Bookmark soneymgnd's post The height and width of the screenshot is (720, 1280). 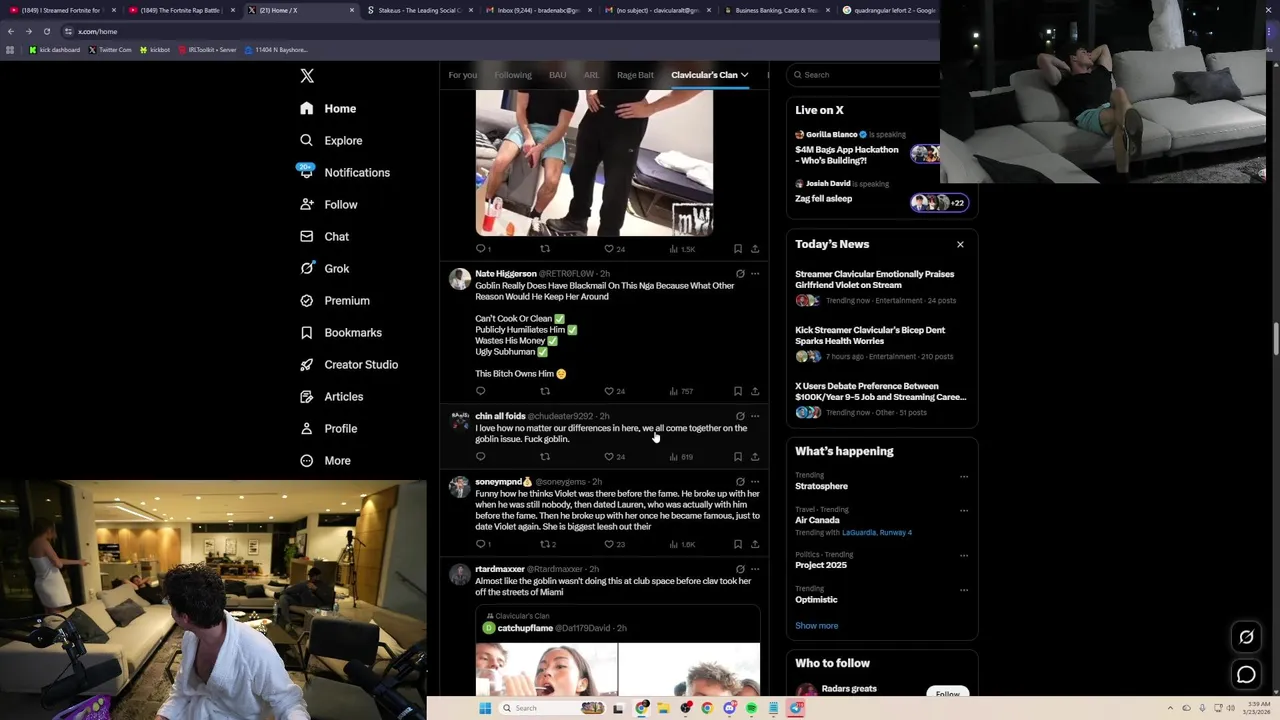pyautogui.click(x=738, y=544)
